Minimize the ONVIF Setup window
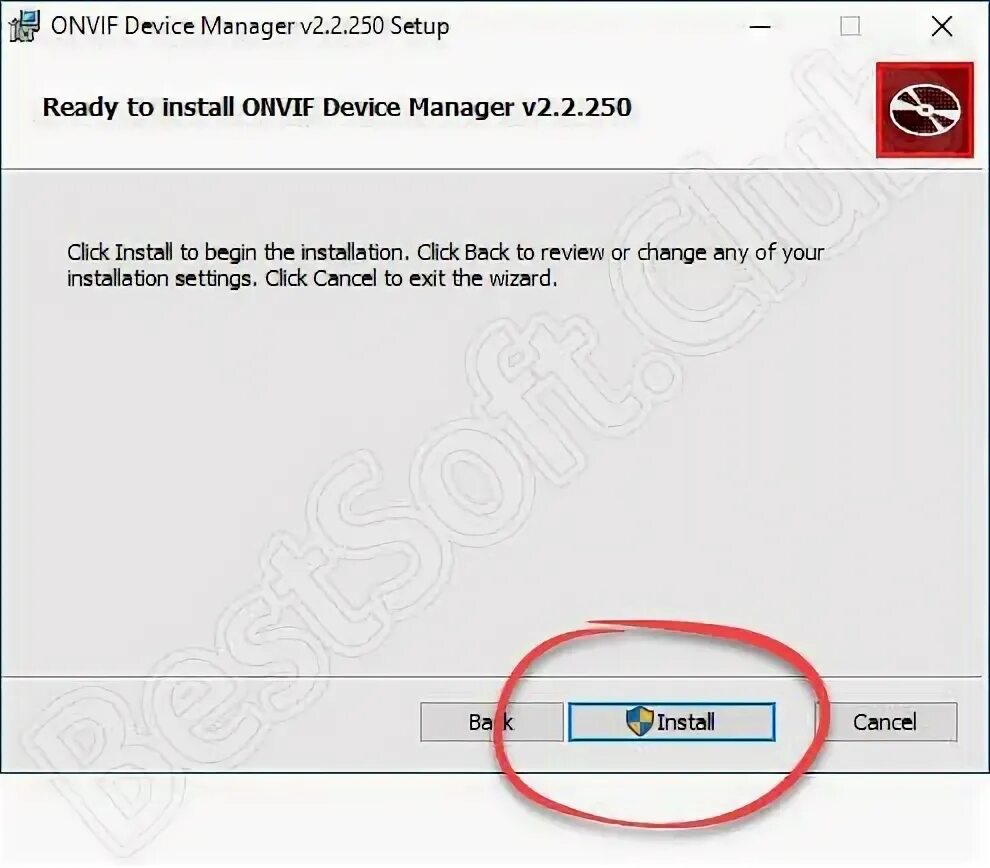This screenshot has width=990, height=868. 760,27
